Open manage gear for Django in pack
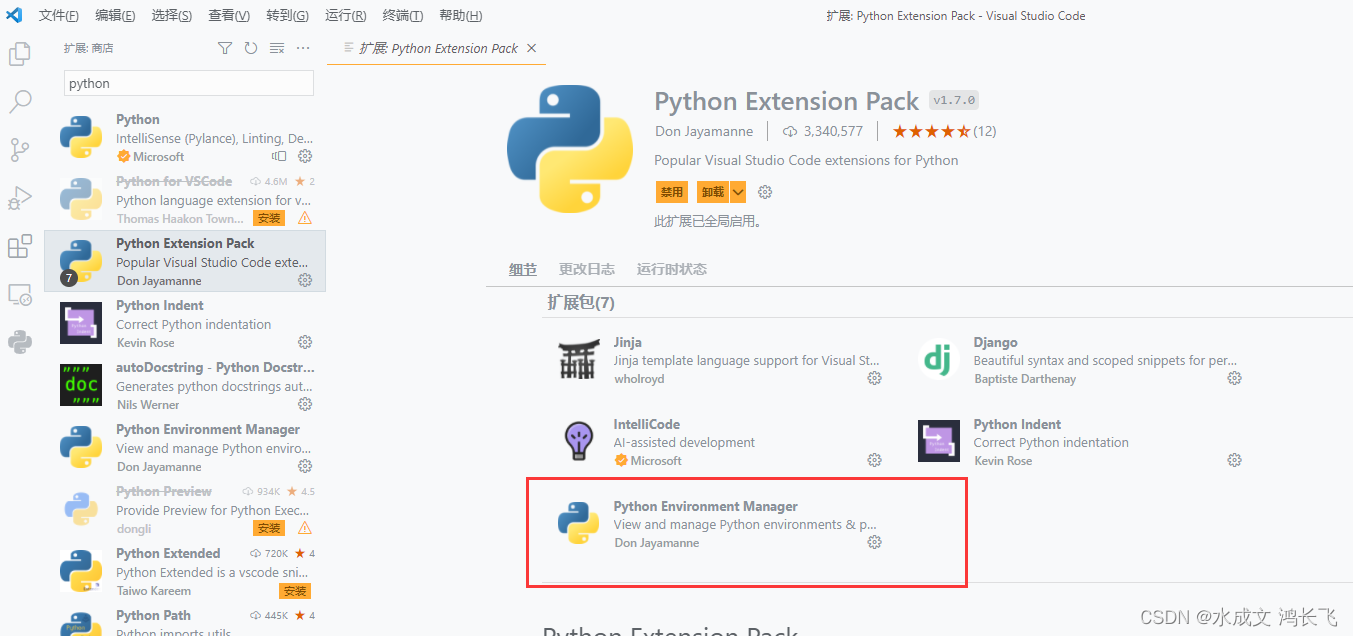 click(x=1234, y=378)
